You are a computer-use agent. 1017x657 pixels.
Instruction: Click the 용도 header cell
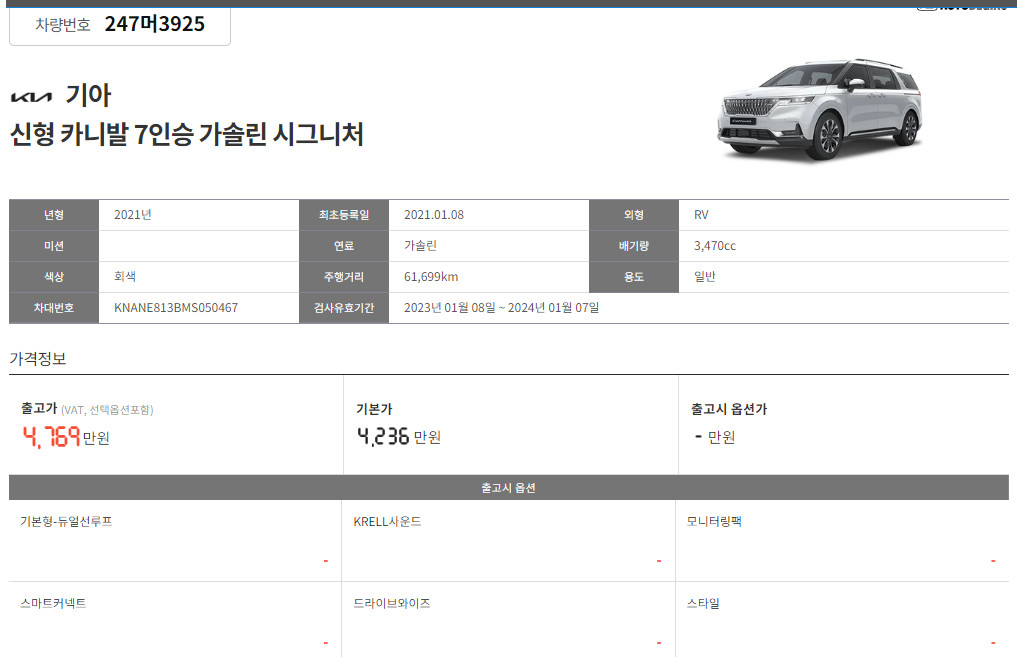click(x=634, y=277)
